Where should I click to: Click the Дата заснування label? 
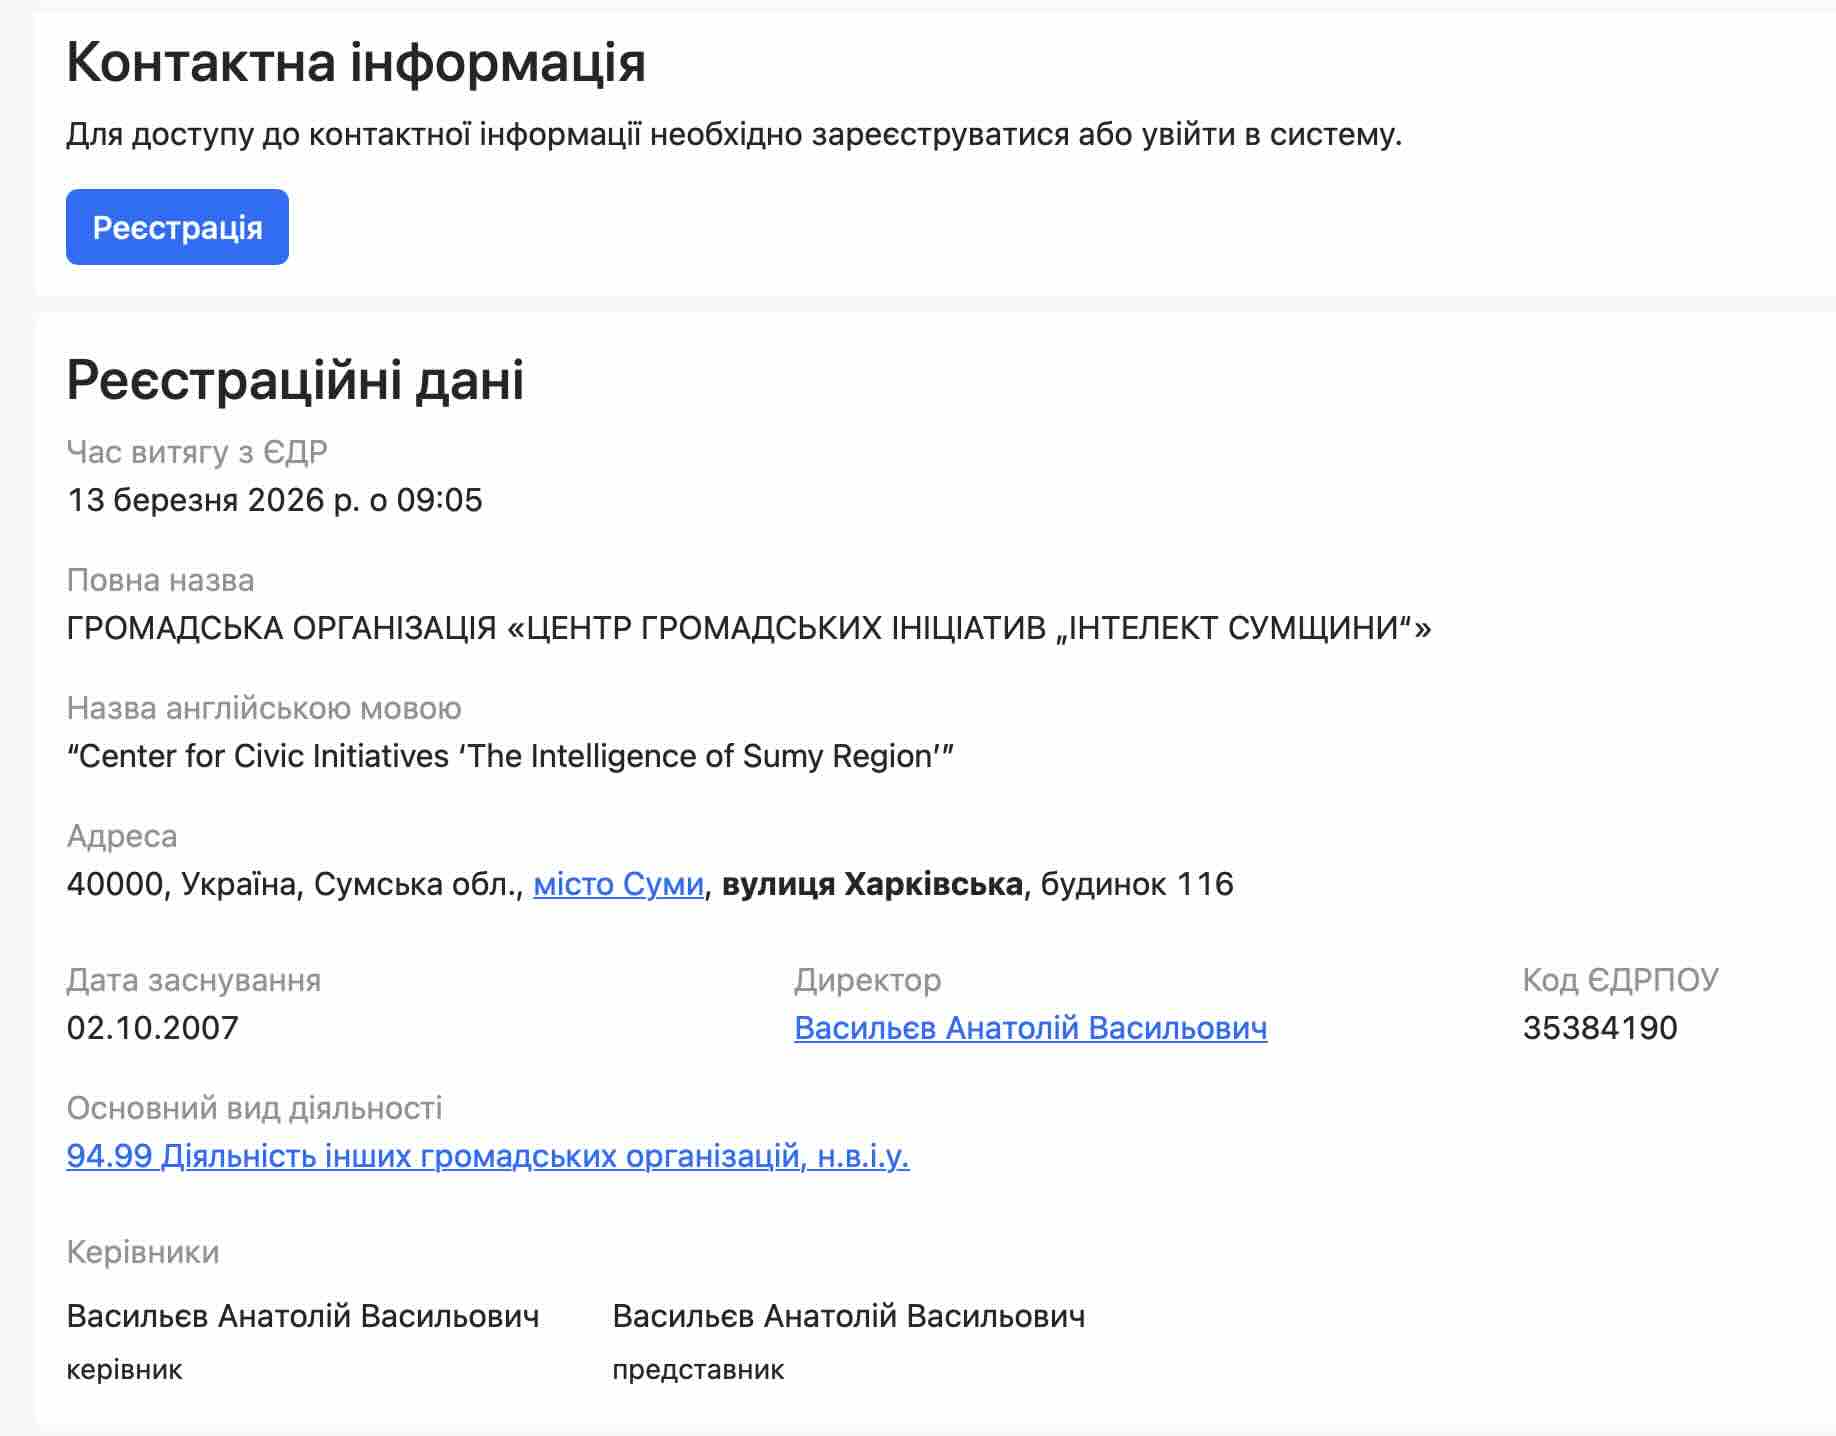194,980
